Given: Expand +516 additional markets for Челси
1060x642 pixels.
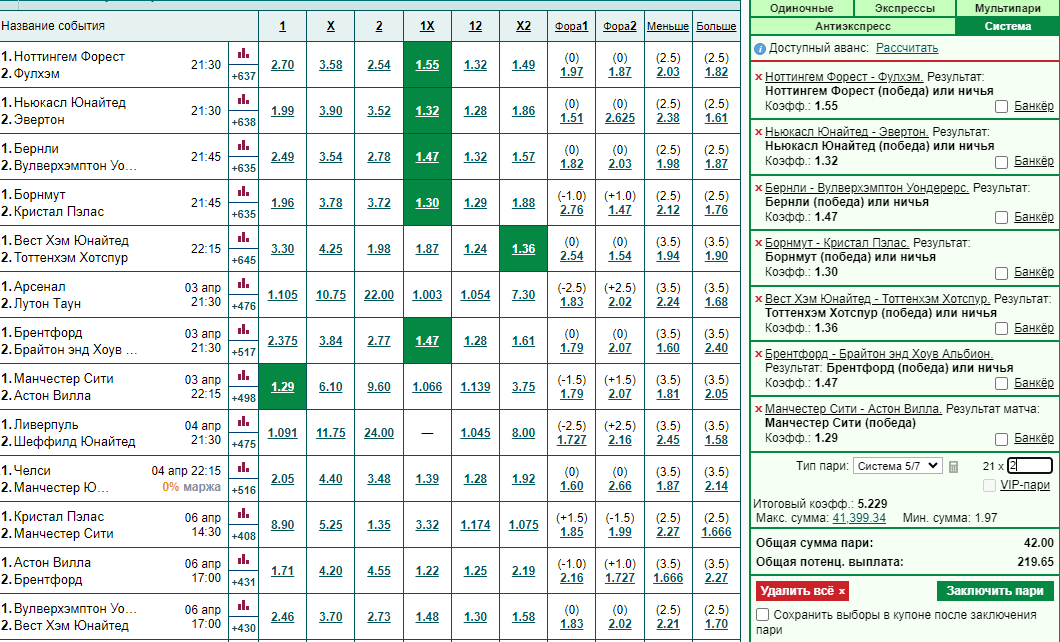Looking at the screenshot, I should point(243,490).
